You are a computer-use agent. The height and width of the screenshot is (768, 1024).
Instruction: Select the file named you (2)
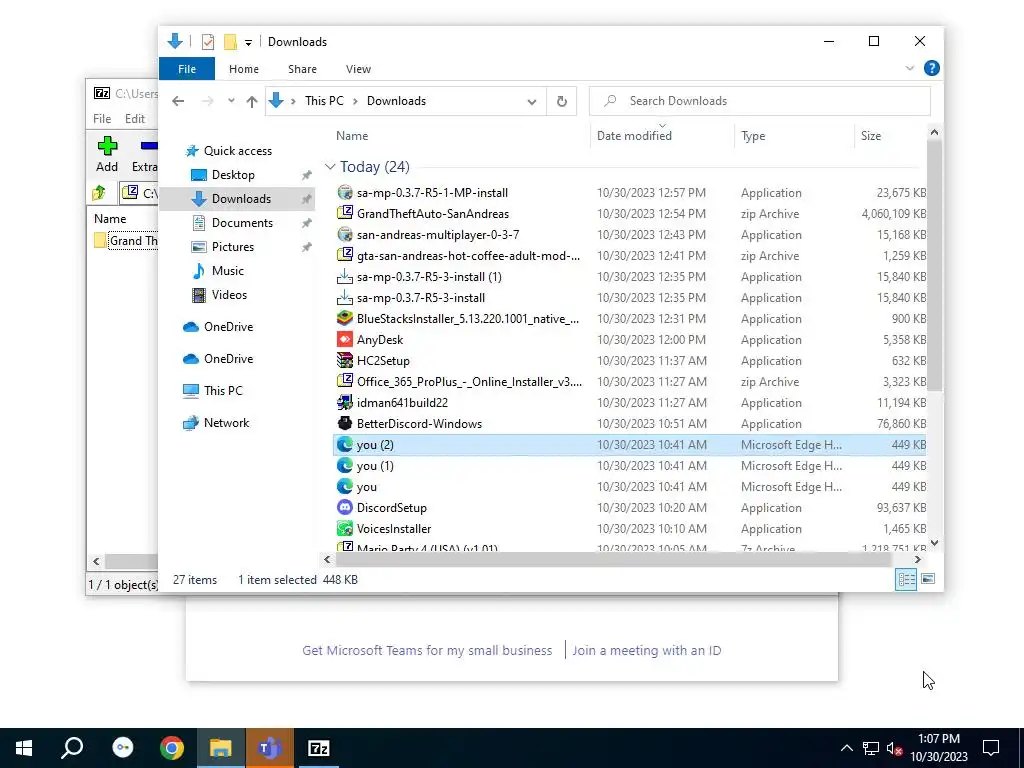pos(630,445)
